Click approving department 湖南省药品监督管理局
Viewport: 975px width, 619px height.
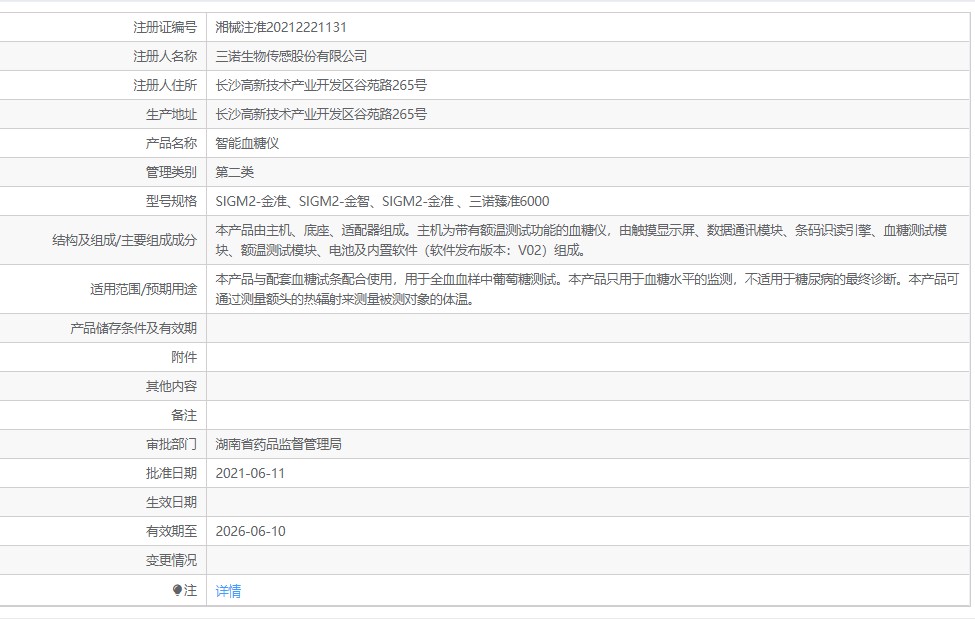point(279,444)
